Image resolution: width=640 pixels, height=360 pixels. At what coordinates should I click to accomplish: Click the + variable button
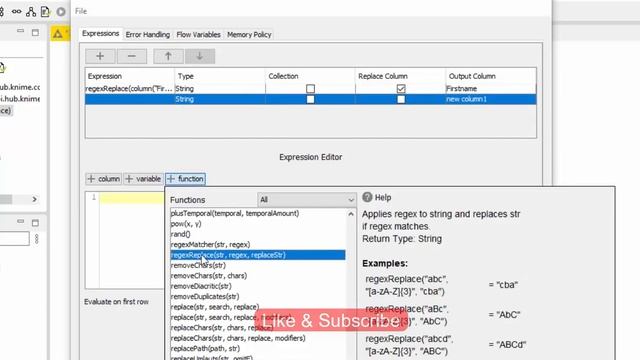143,179
